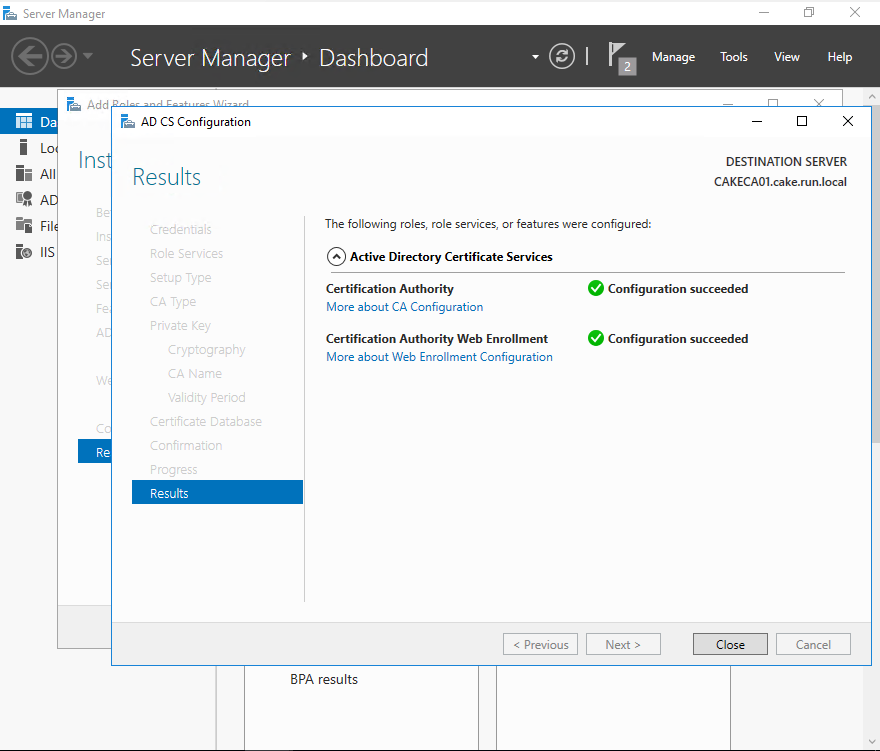
Task: Click the DESTINATION SERVER label
Action: click(786, 162)
